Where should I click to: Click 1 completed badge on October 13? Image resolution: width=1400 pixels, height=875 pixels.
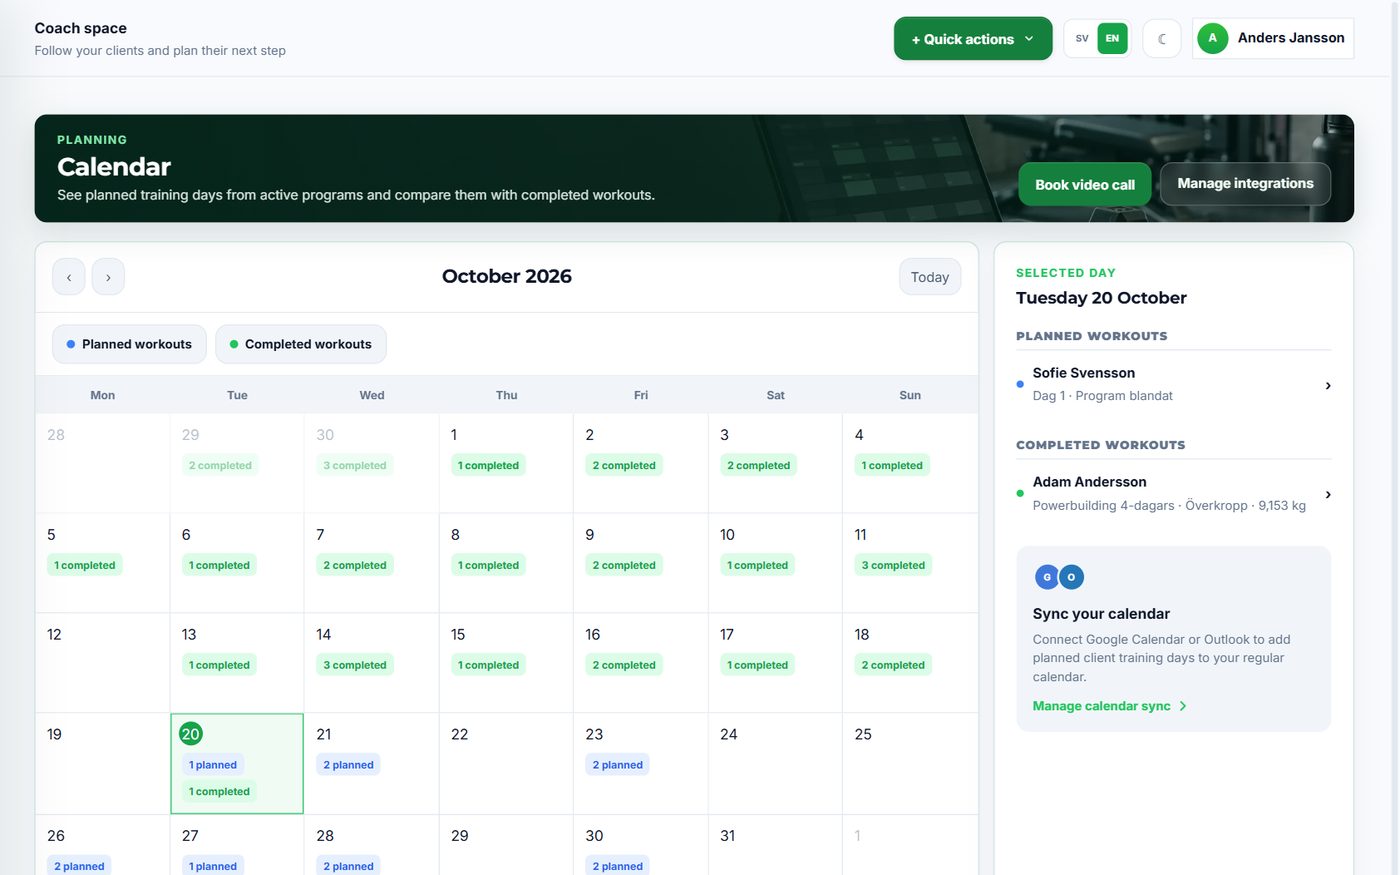(x=219, y=665)
